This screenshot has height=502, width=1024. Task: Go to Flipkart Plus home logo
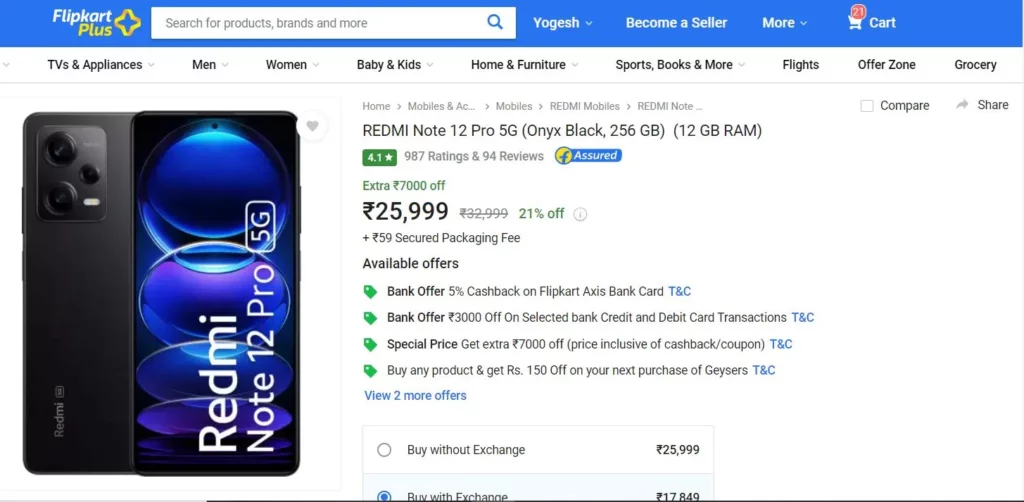(x=97, y=22)
